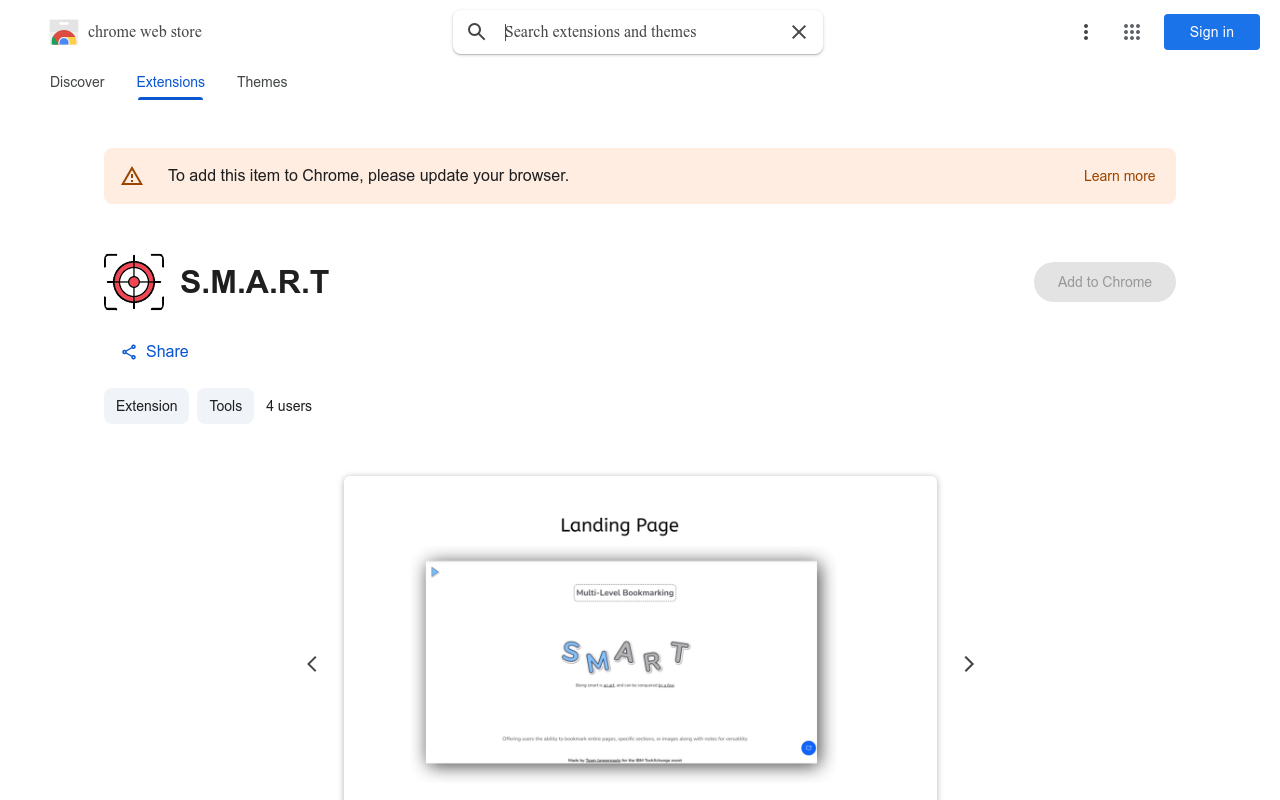The height and width of the screenshot is (800, 1280).
Task: Click the magnifying glass search icon
Action: point(477,32)
